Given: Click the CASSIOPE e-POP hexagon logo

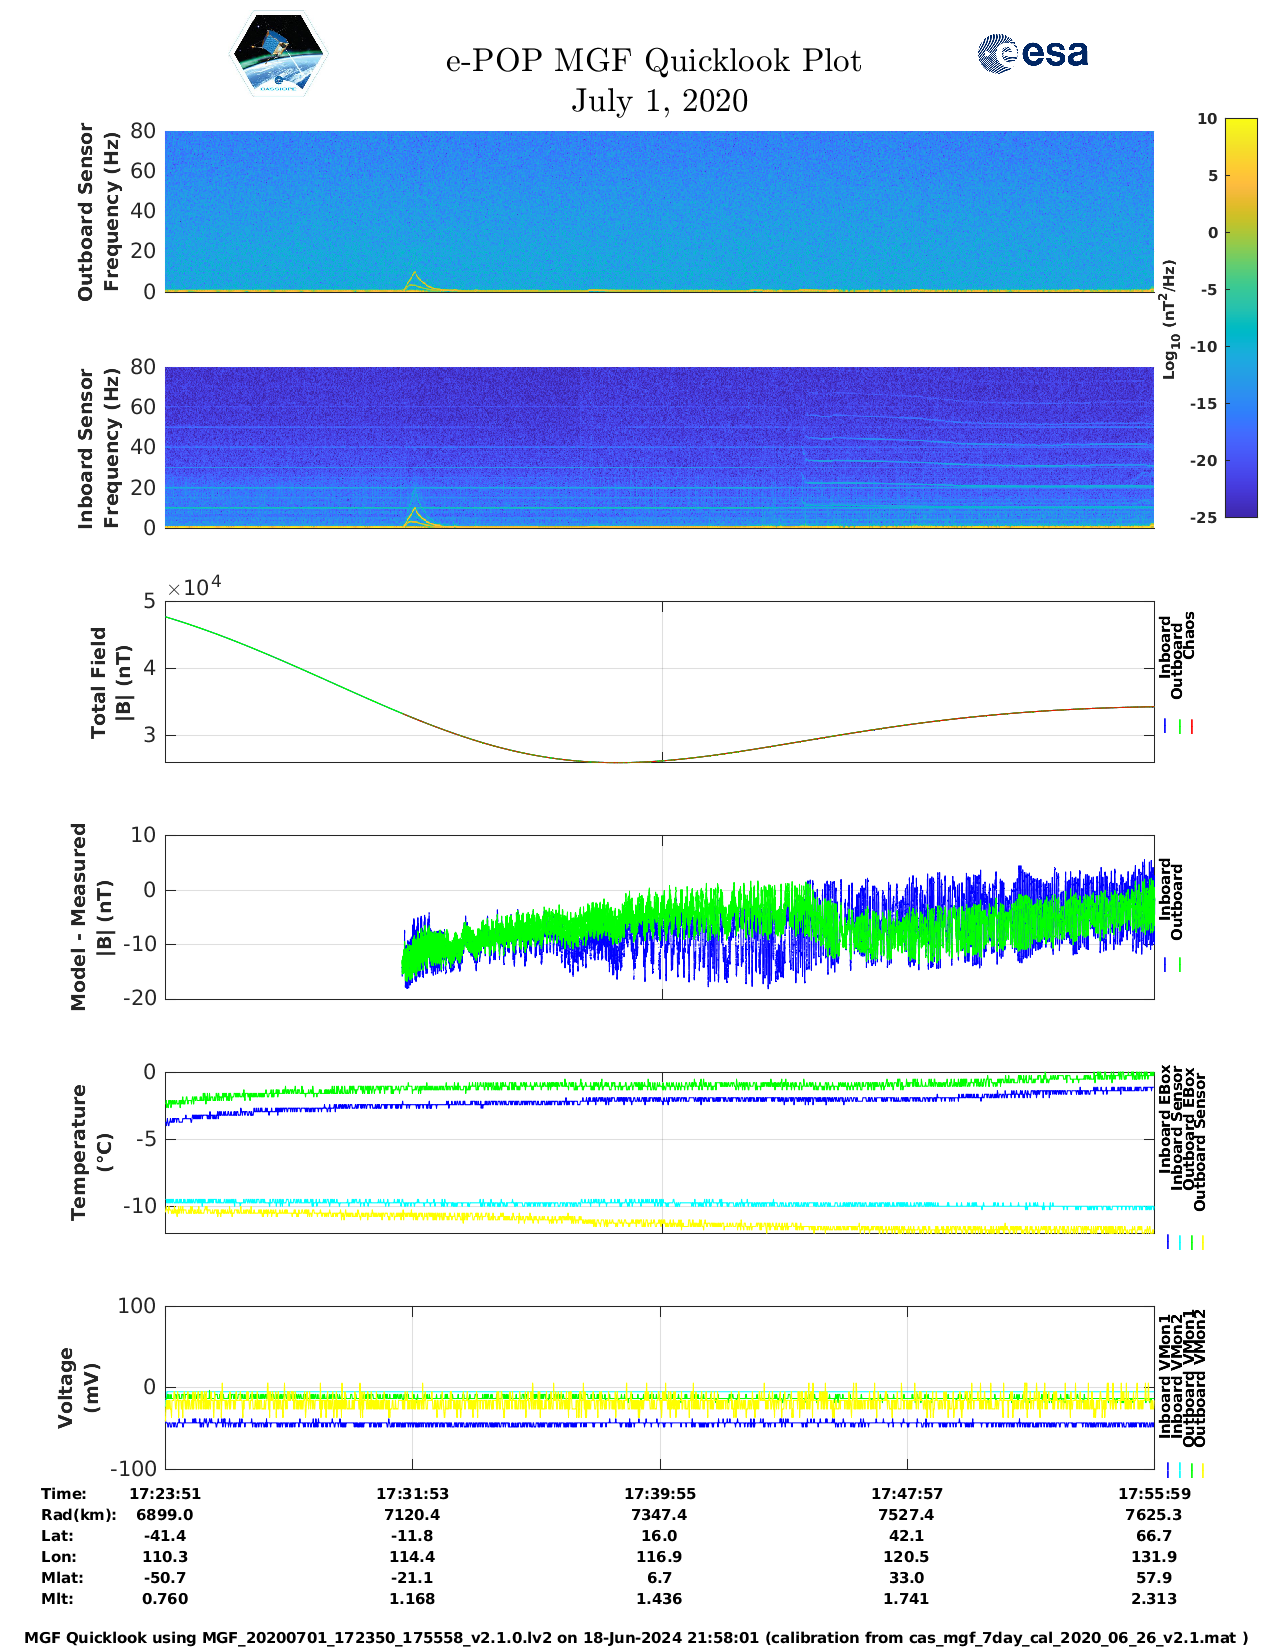Looking at the screenshot, I should [x=279, y=54].
